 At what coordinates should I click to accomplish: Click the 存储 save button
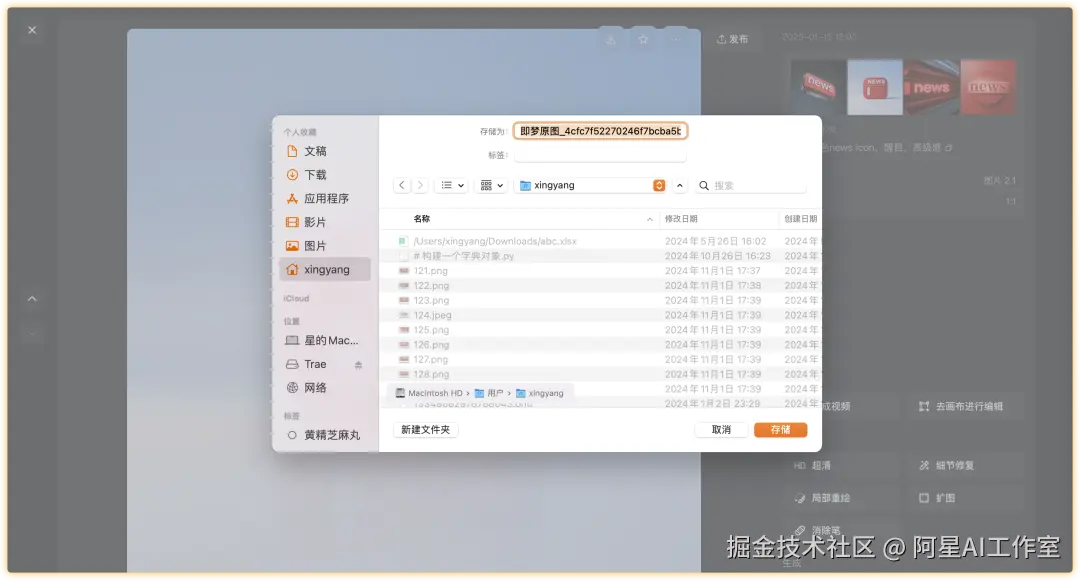781,429
